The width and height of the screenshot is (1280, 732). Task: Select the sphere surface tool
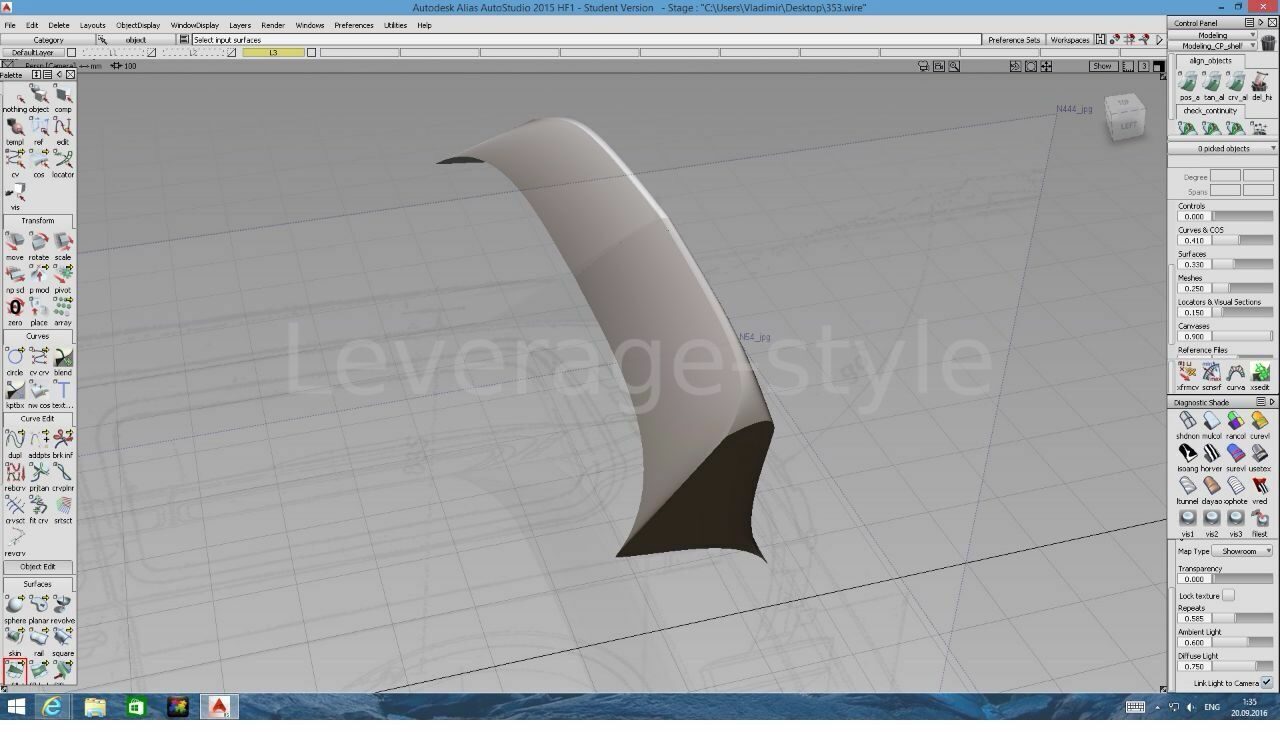[x=15, y=607]
